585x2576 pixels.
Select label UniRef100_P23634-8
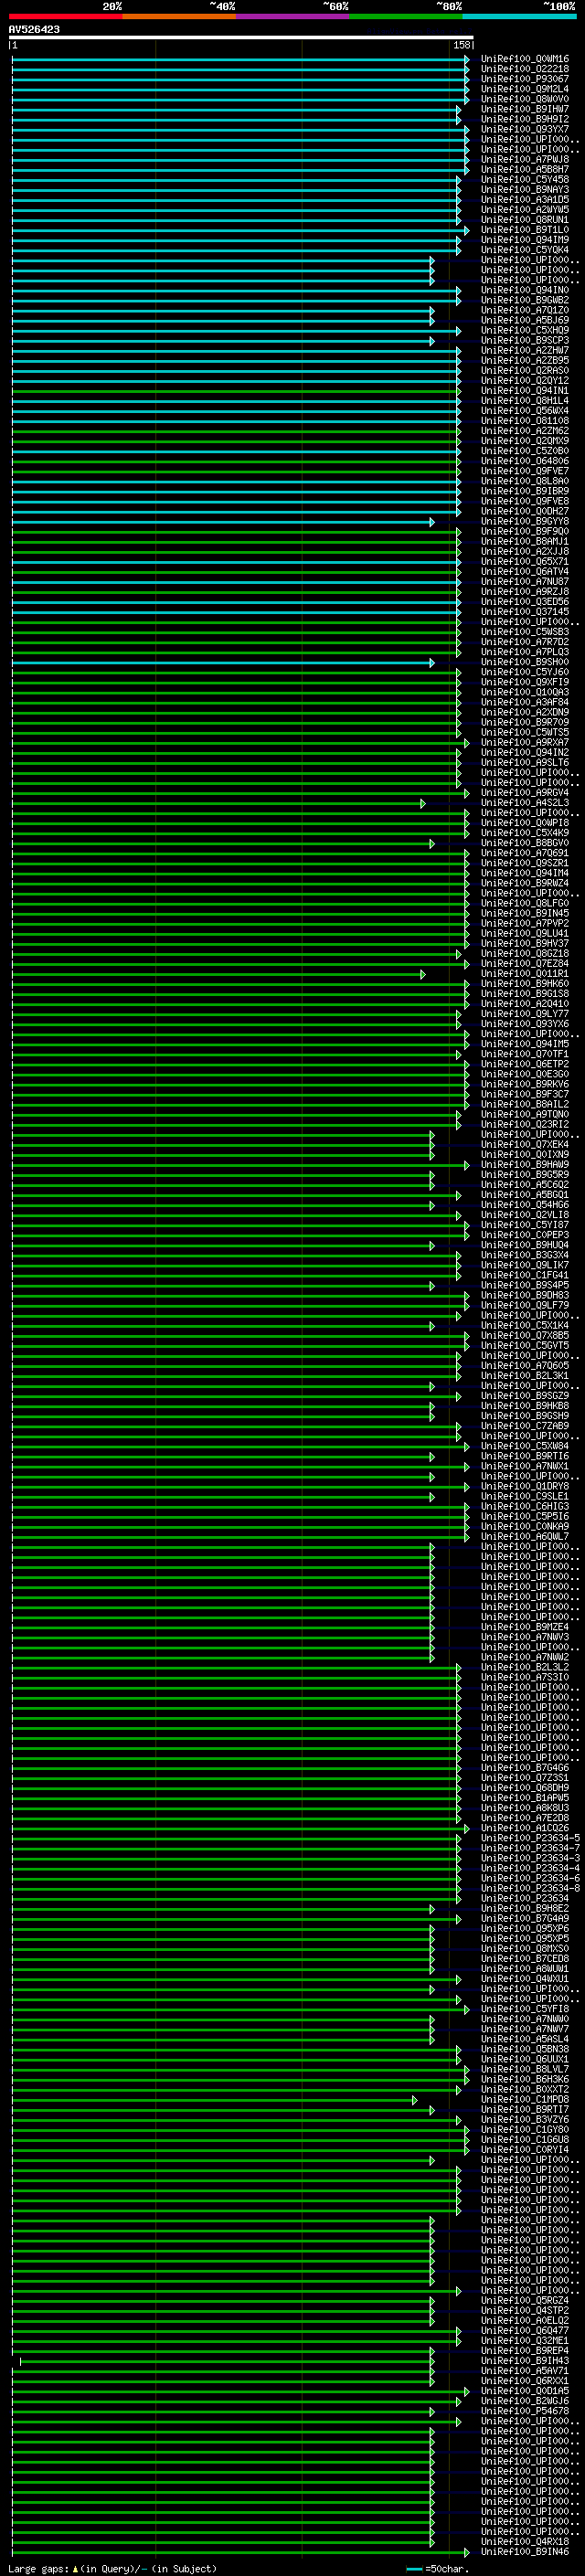pyautogui.click(x=530, y=1888)
